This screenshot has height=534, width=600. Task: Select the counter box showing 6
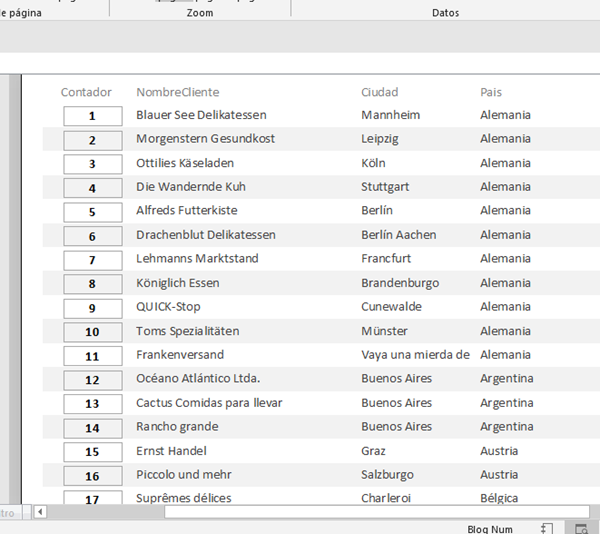tap(93, 236)
